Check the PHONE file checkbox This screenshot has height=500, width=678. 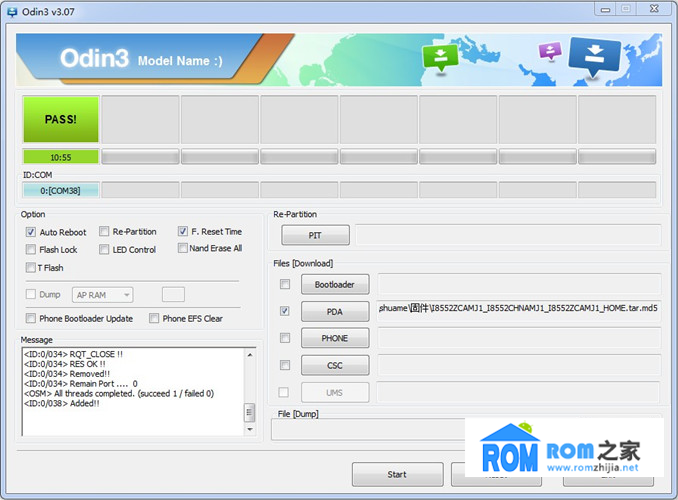(x=285, y=338)
